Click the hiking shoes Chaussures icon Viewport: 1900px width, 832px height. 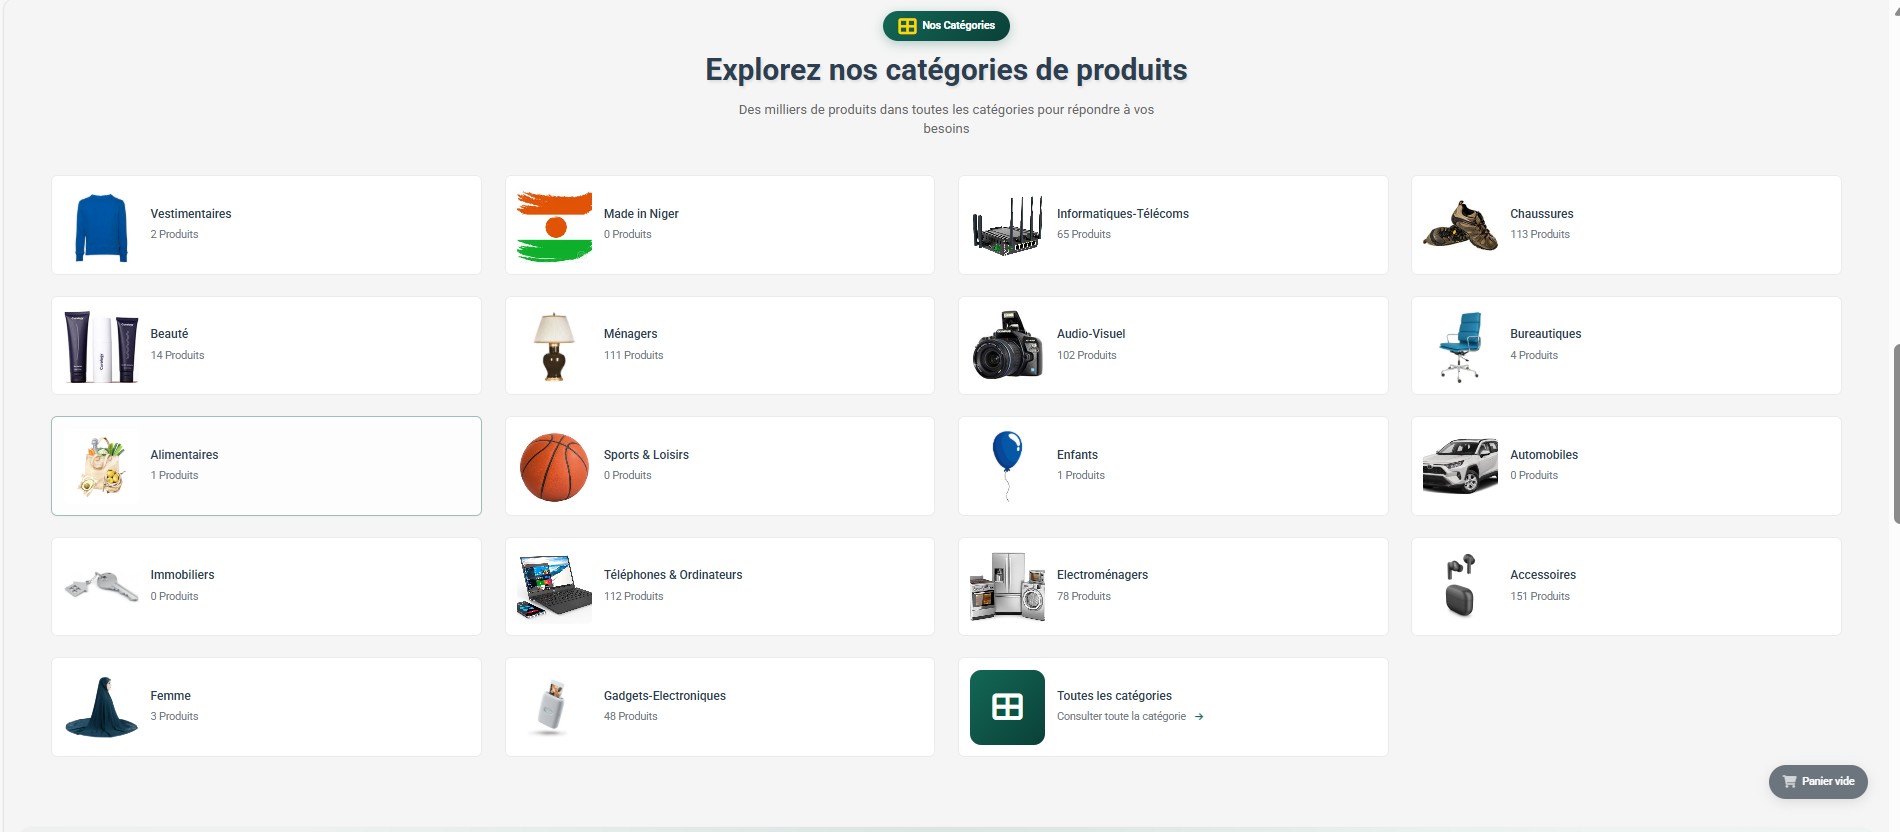(x=1460, y=227)
